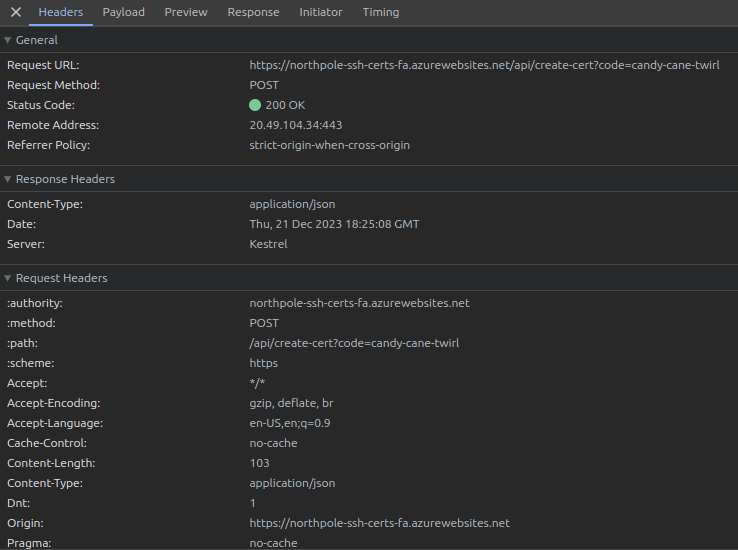738x550 pixels.
Task: Collapse the General section
Action: [8, 40]
